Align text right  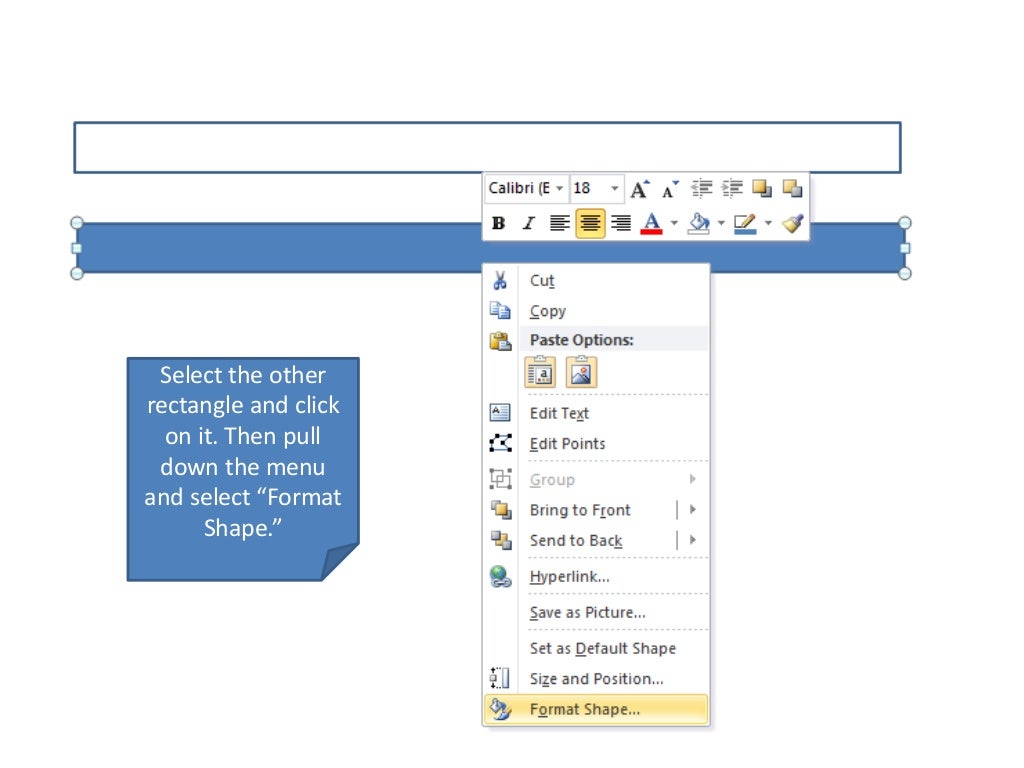(620, 223)
